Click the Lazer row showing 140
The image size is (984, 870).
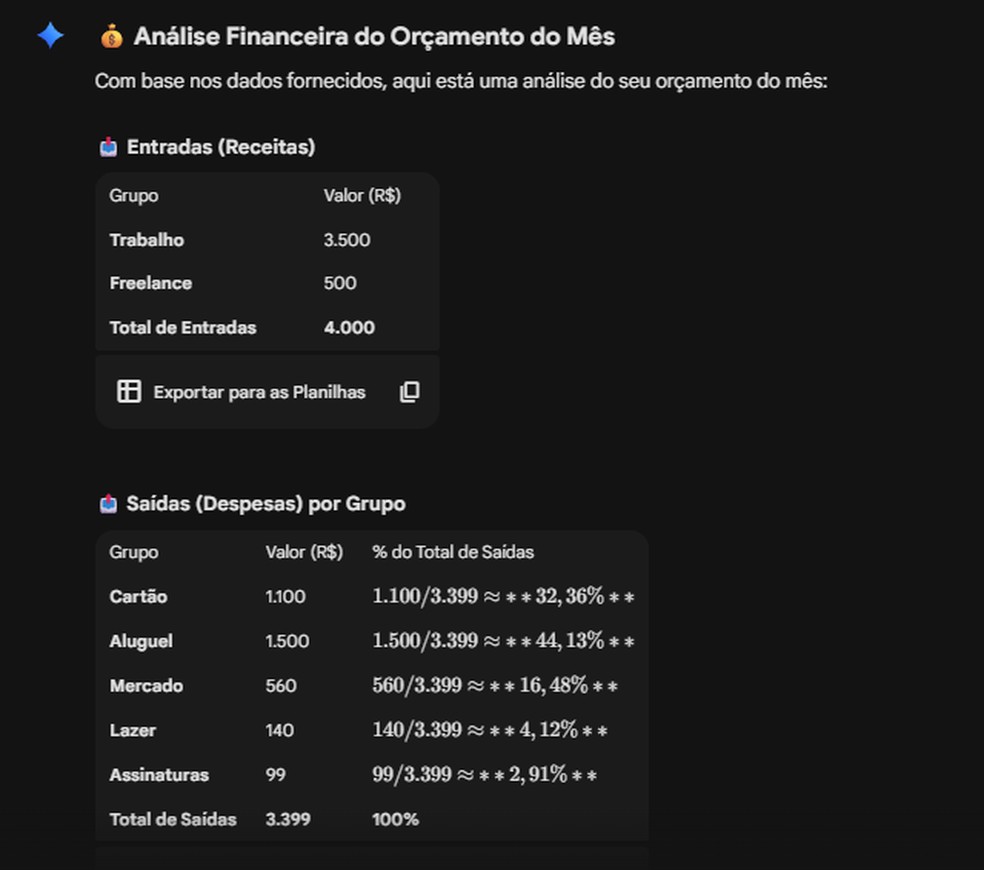278,730
